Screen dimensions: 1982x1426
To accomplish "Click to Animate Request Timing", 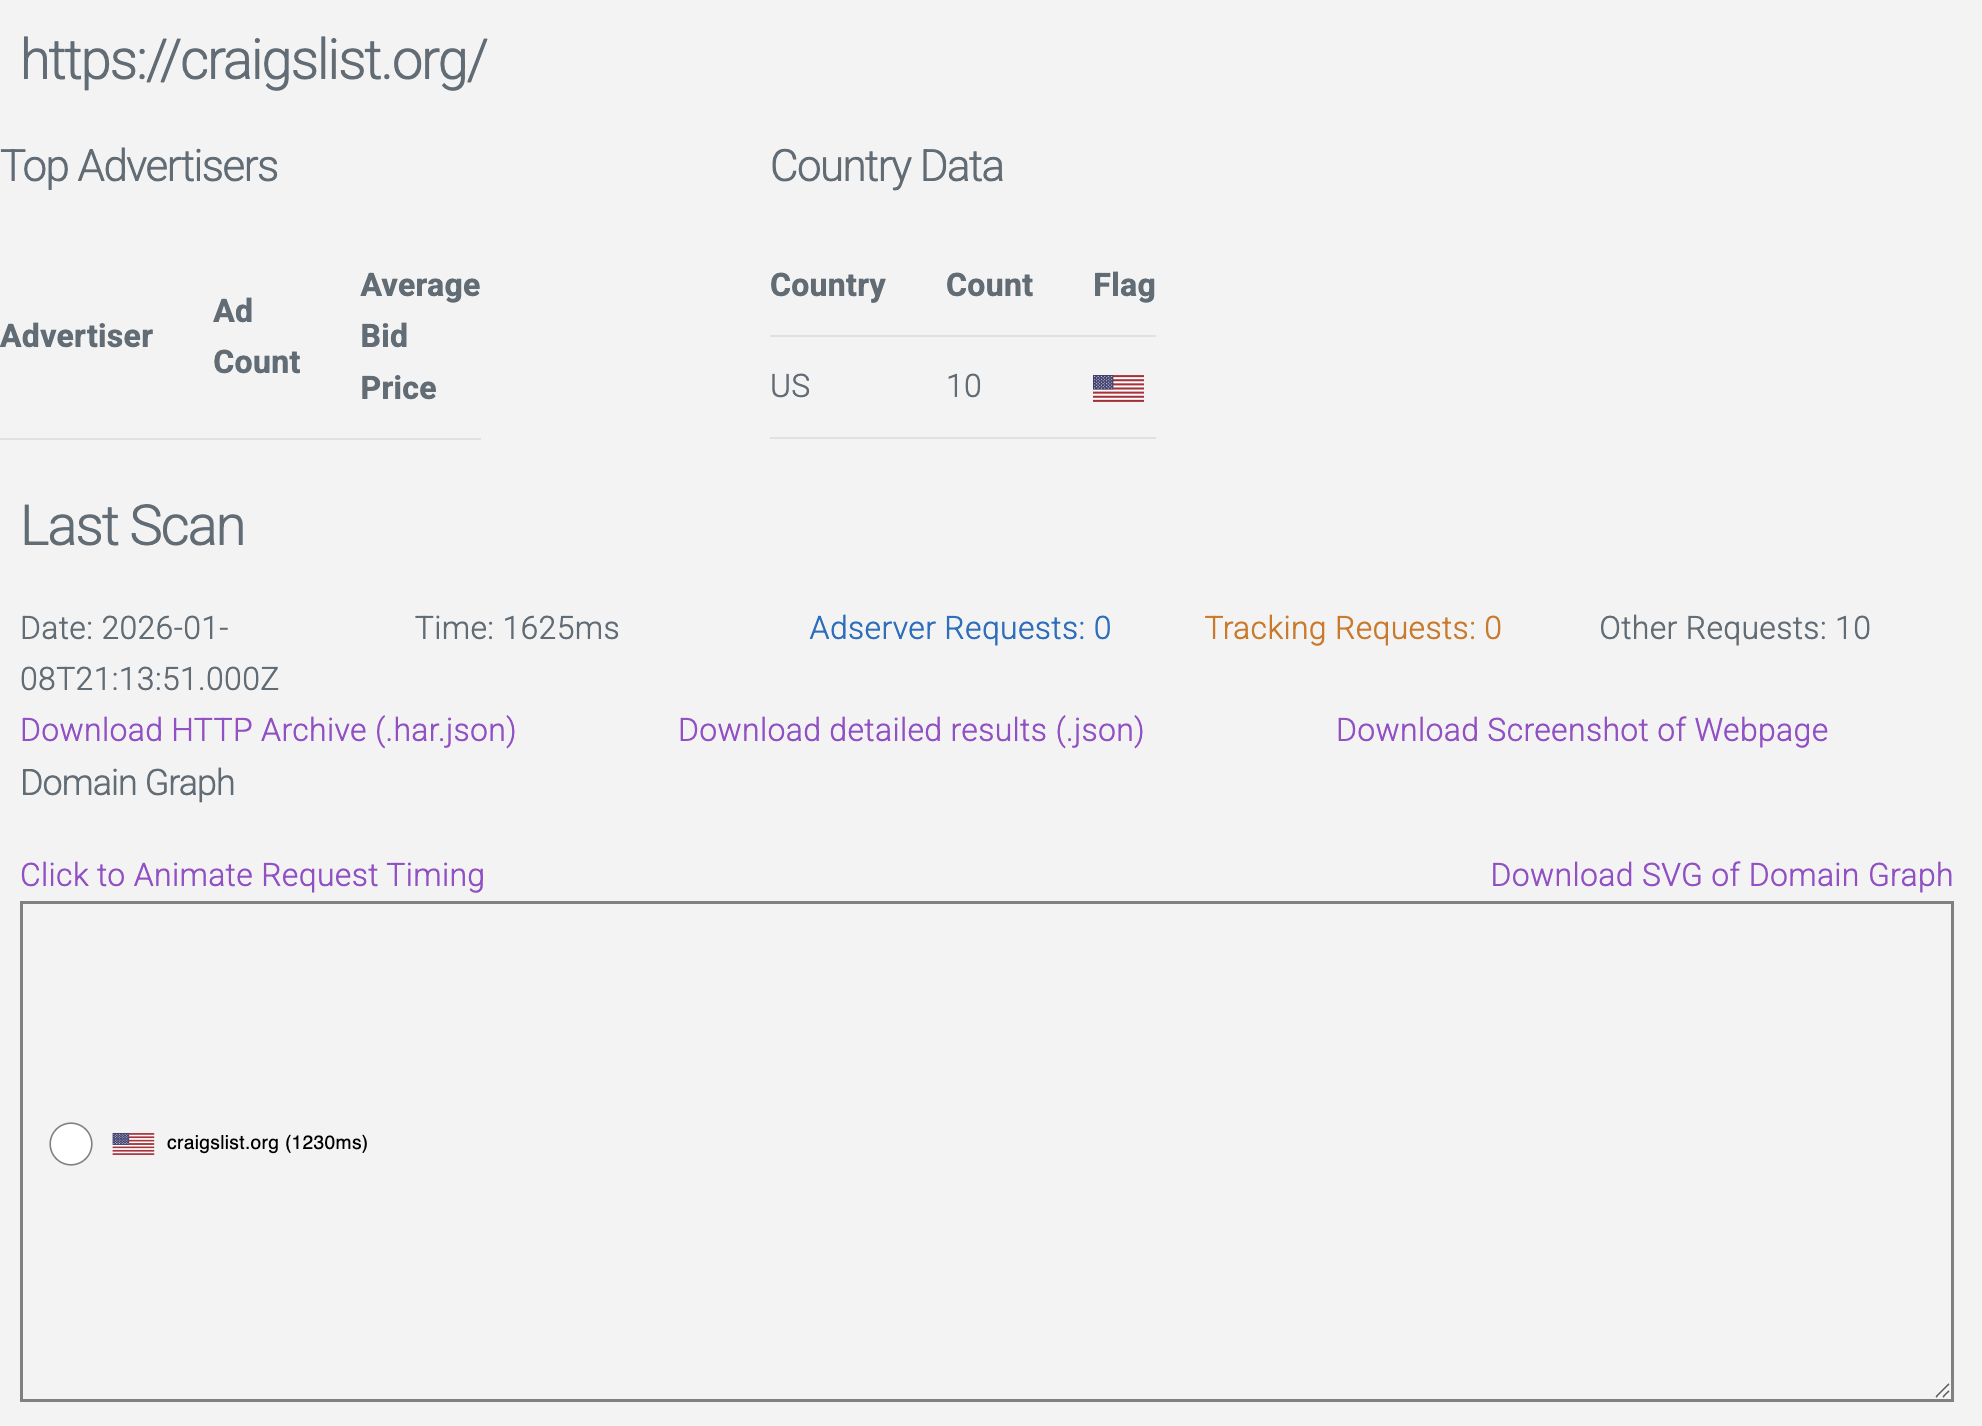I will (252, 875).
